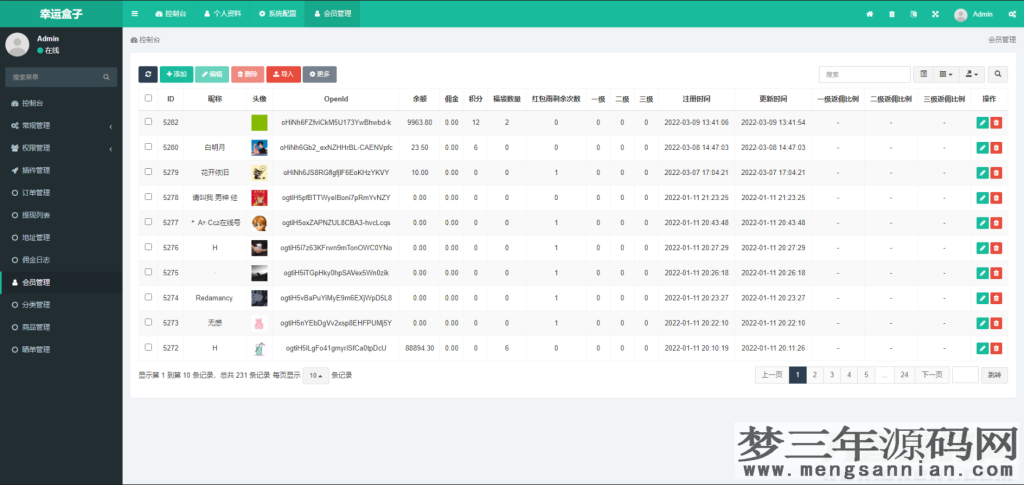
Task: Open the columns visibility dropdown
Action: click(x=946, y=74)
